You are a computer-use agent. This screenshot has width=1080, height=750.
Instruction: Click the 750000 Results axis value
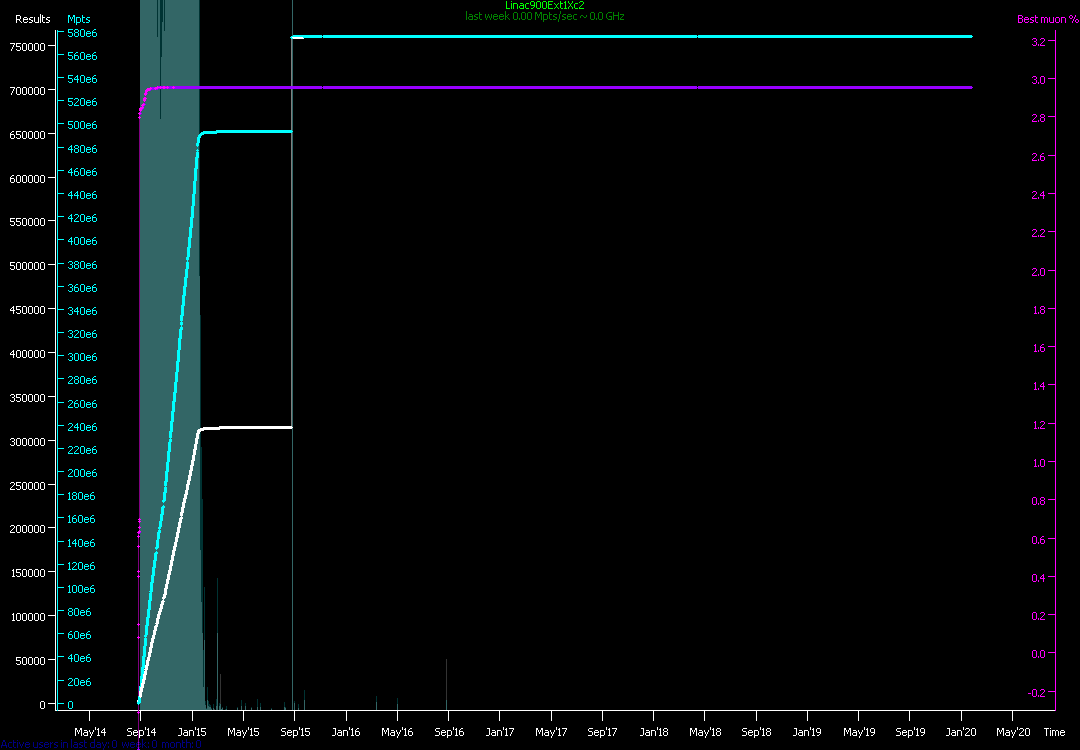click(28, 46)
